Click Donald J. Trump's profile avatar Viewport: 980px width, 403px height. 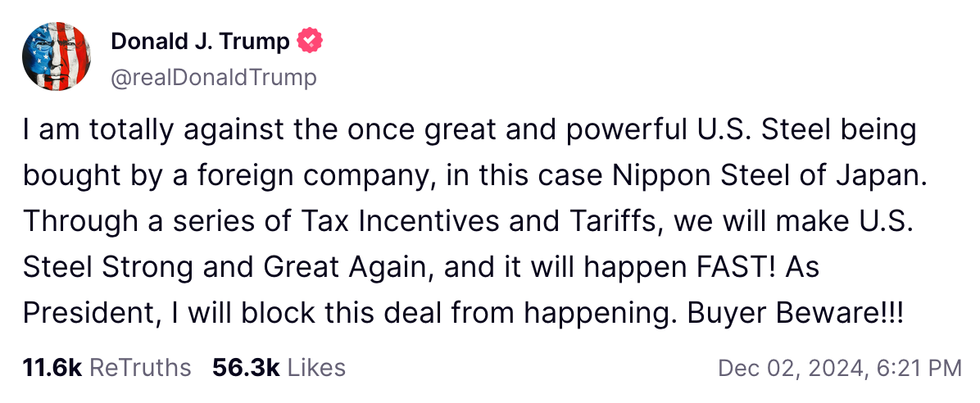(58, 56)
